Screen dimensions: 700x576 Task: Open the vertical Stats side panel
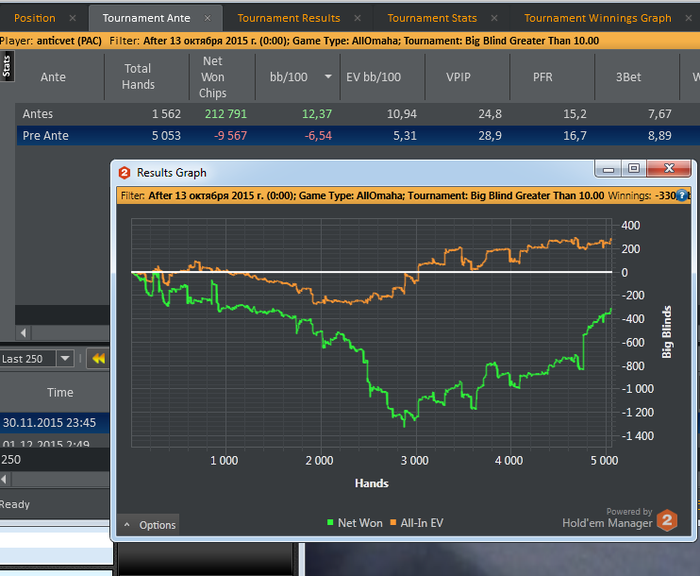click(x=7, y=66)
